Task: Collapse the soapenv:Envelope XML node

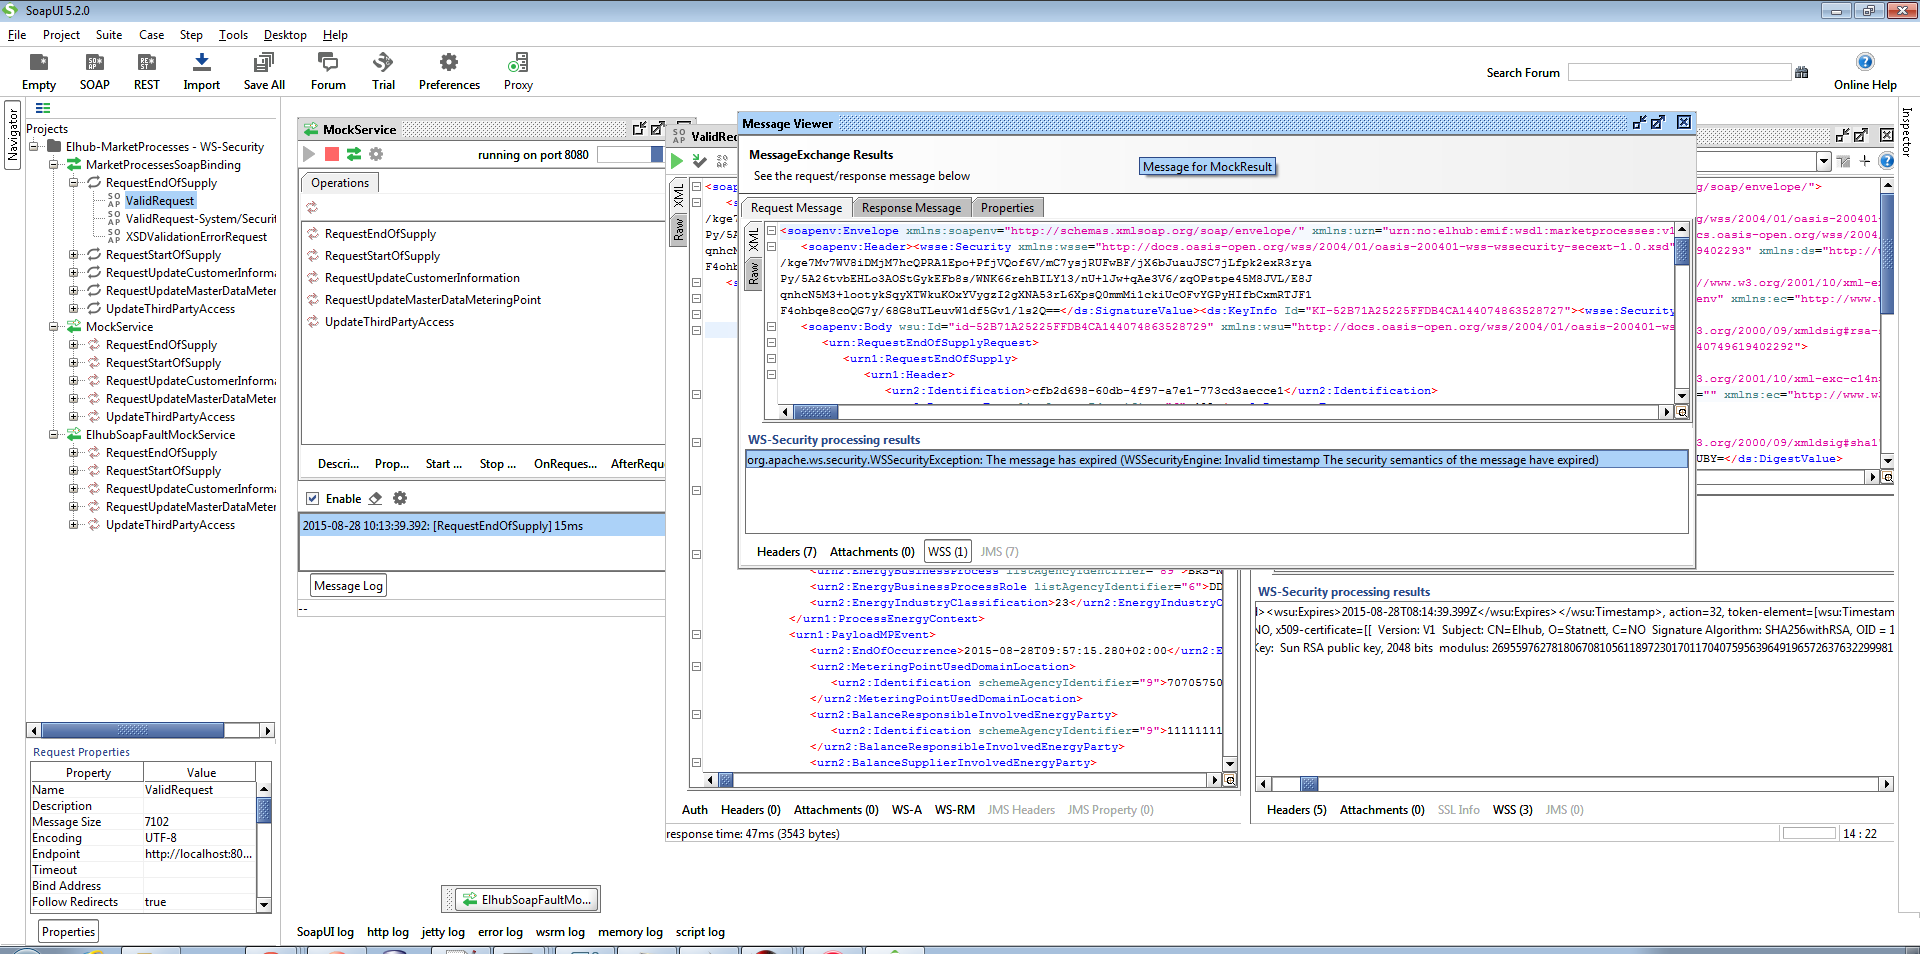Action: tap(771, 231)
